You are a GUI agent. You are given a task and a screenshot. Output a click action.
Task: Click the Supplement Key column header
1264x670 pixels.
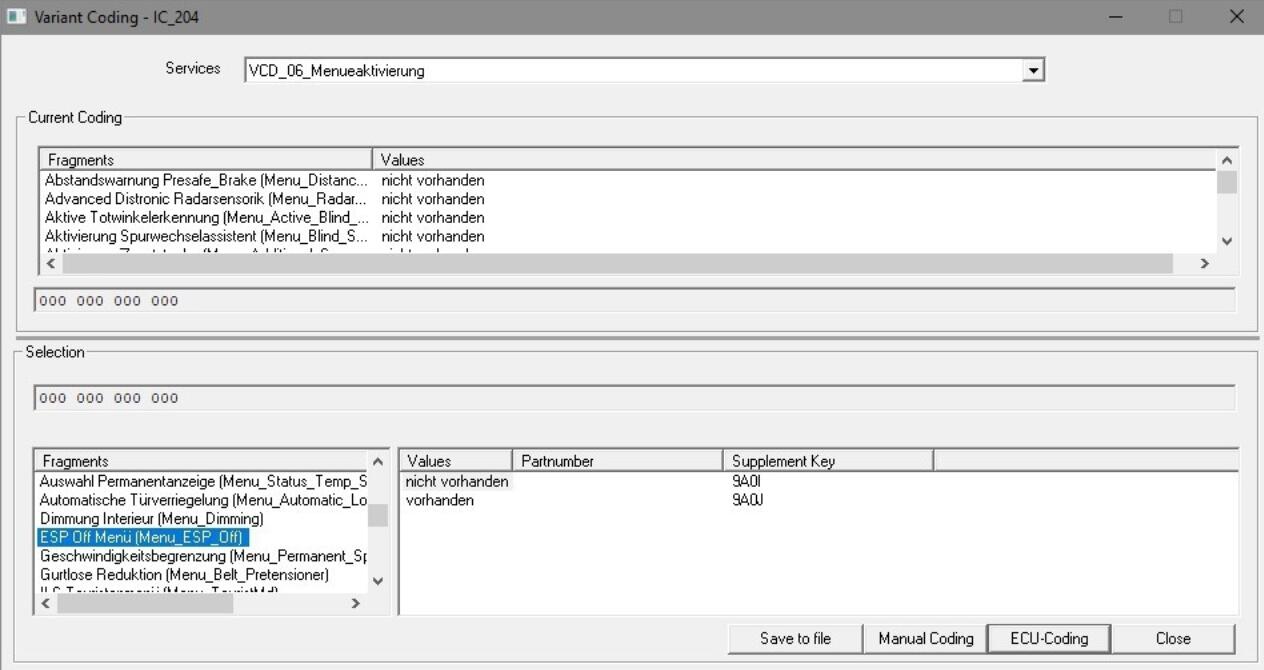828,461
